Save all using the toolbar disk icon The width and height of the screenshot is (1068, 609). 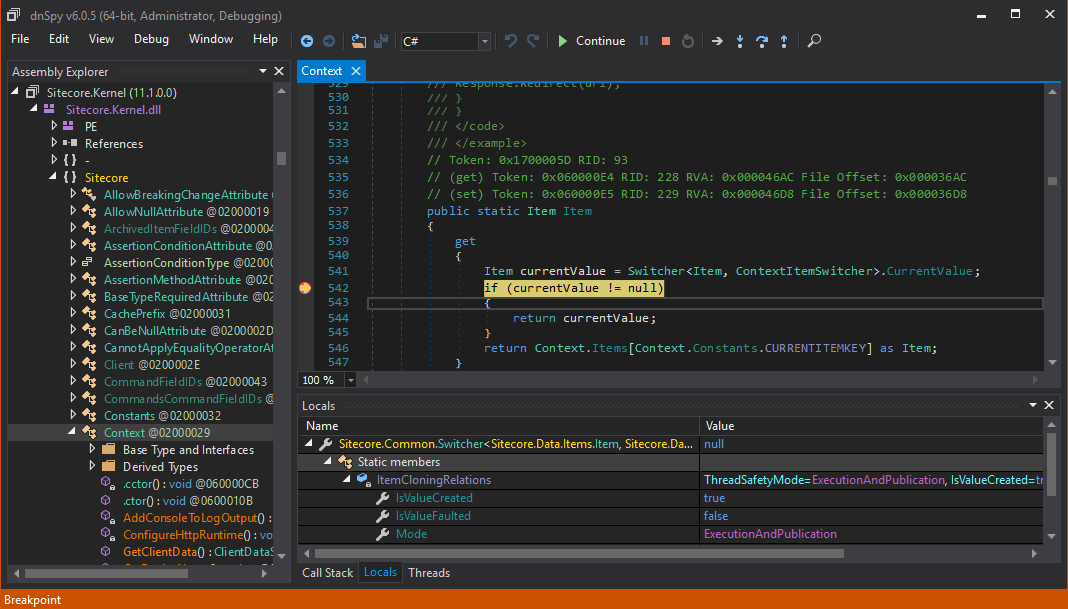click(x=381, y=41)
